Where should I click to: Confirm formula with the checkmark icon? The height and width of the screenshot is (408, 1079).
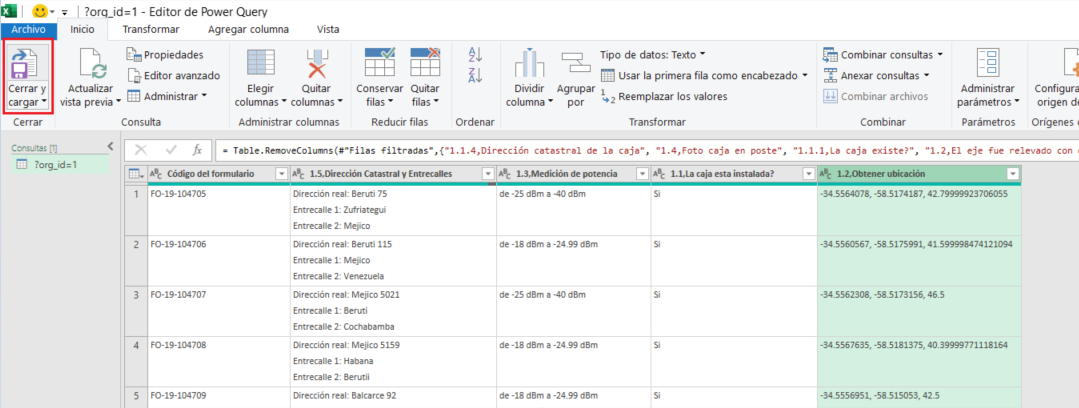click(170, 149)
